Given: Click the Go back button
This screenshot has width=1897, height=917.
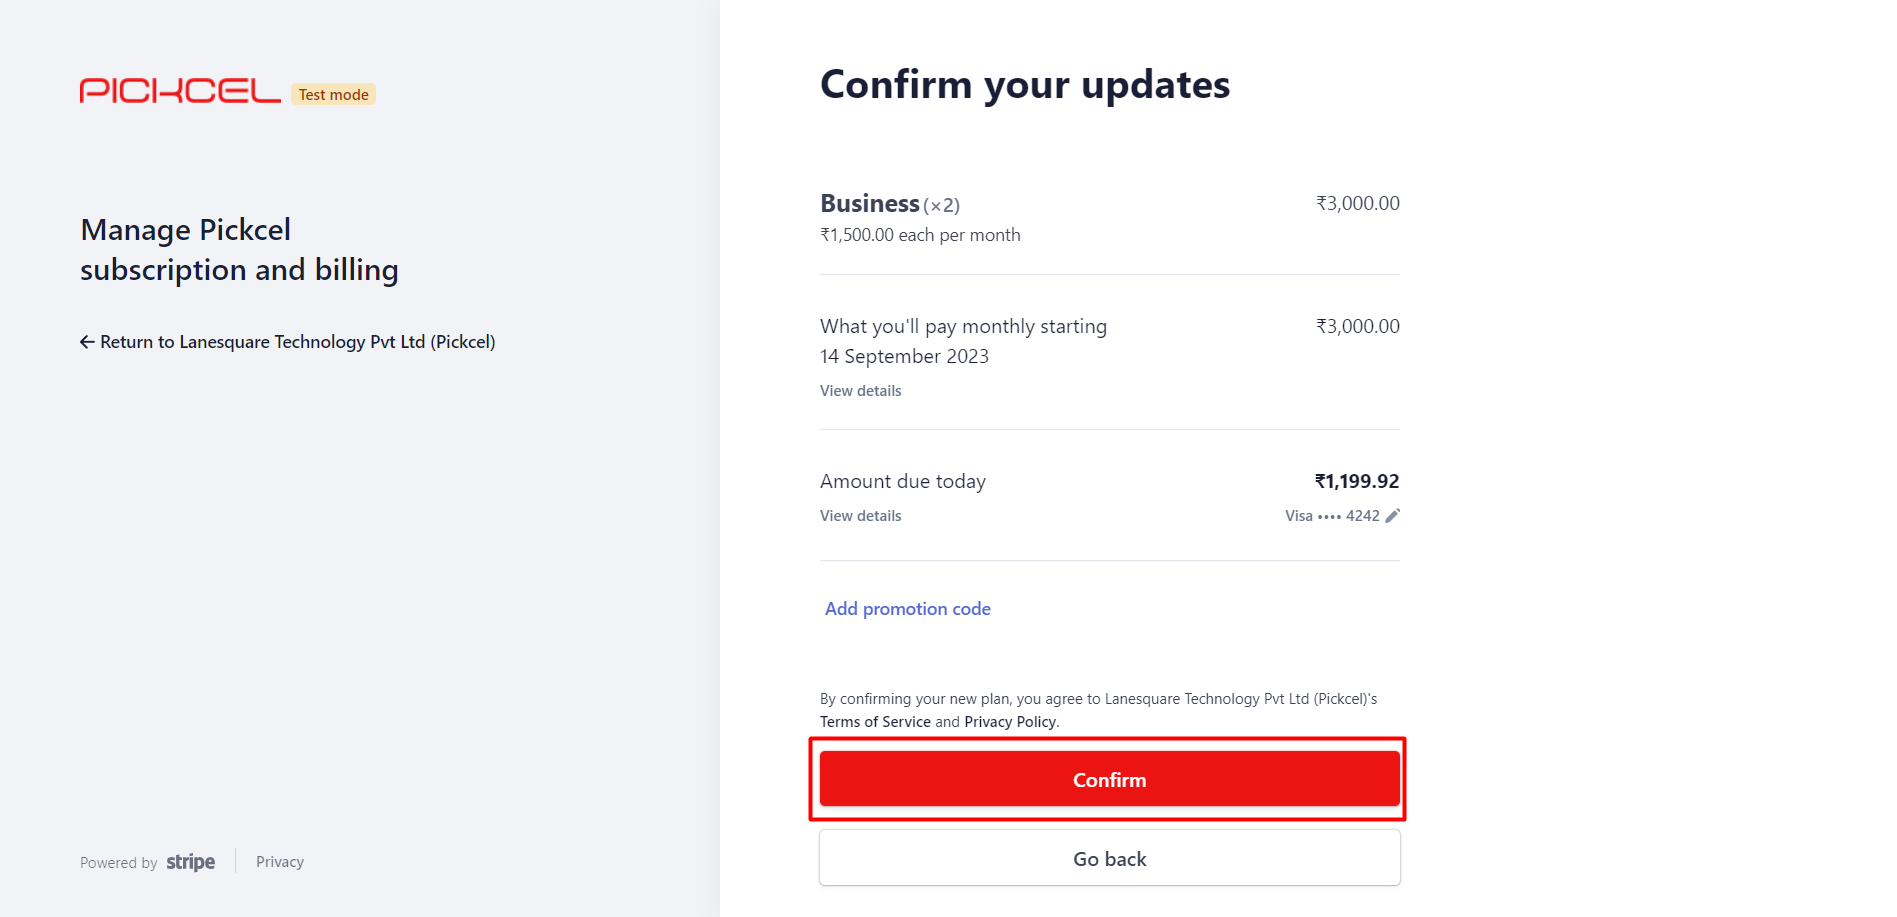Looking at the screenshot, I should pos(1109,858).
